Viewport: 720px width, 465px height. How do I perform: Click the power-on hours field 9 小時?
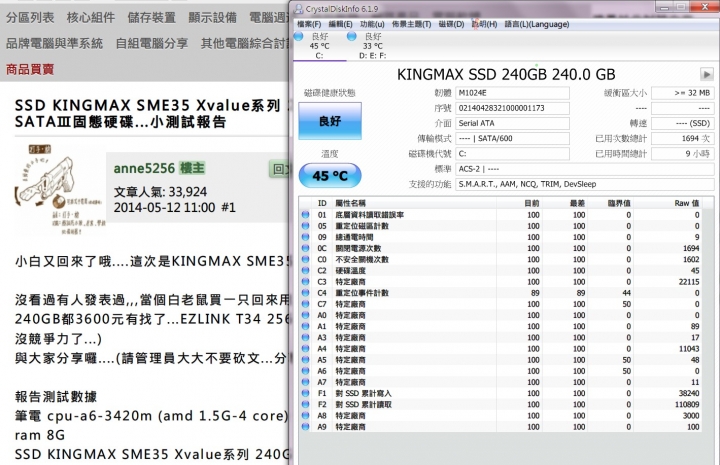(682, 154)
